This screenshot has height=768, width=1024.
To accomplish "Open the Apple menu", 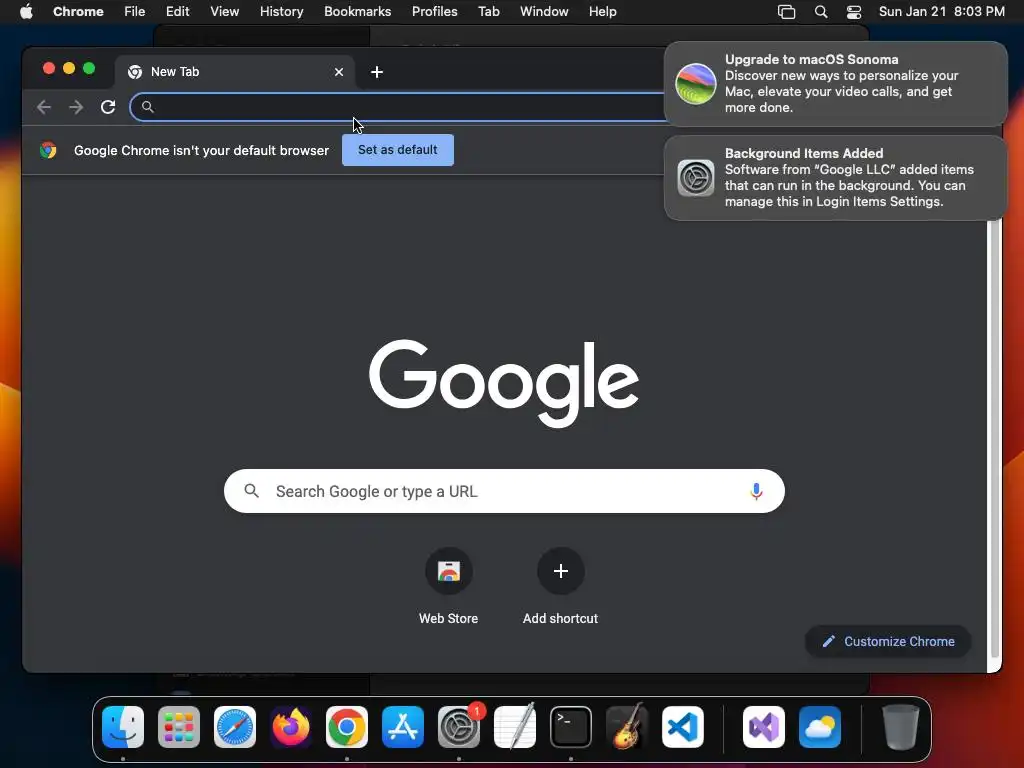I will click(x=26, y=12).
